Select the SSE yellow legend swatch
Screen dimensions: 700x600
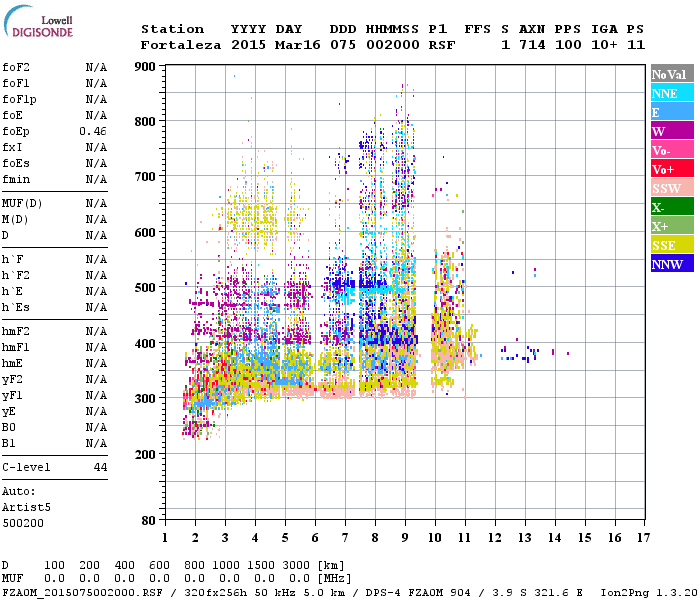pyautogui.click(x=672, y=245)
